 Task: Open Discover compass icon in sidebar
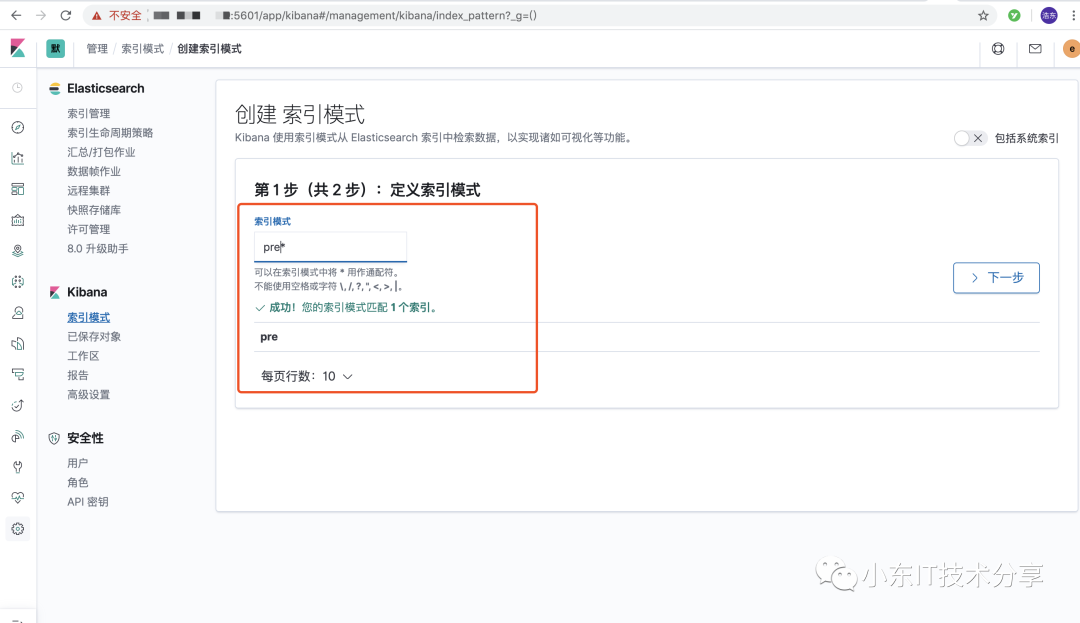(18, 127)
